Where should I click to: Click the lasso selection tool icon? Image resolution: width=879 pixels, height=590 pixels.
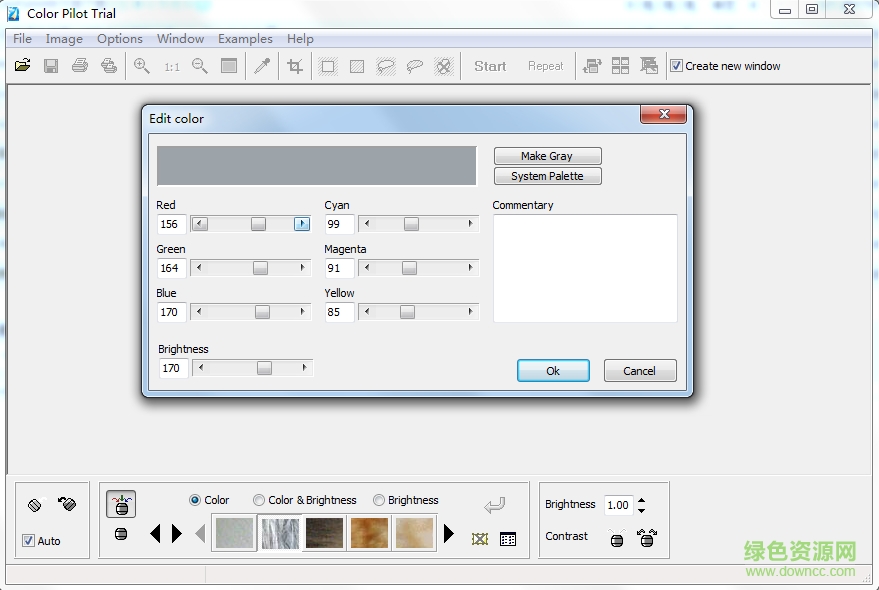coord(414,67)
